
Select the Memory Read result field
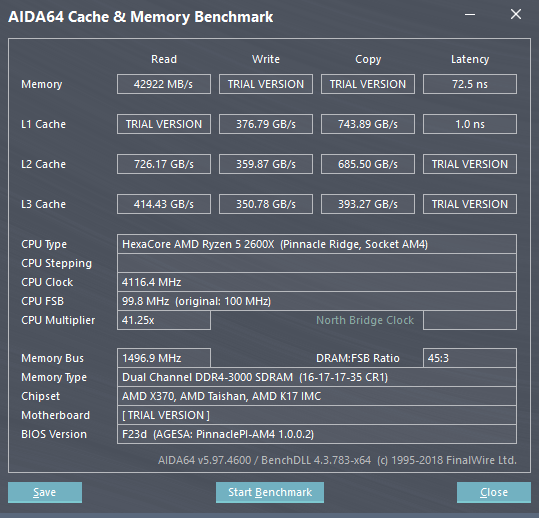(164, 84)
